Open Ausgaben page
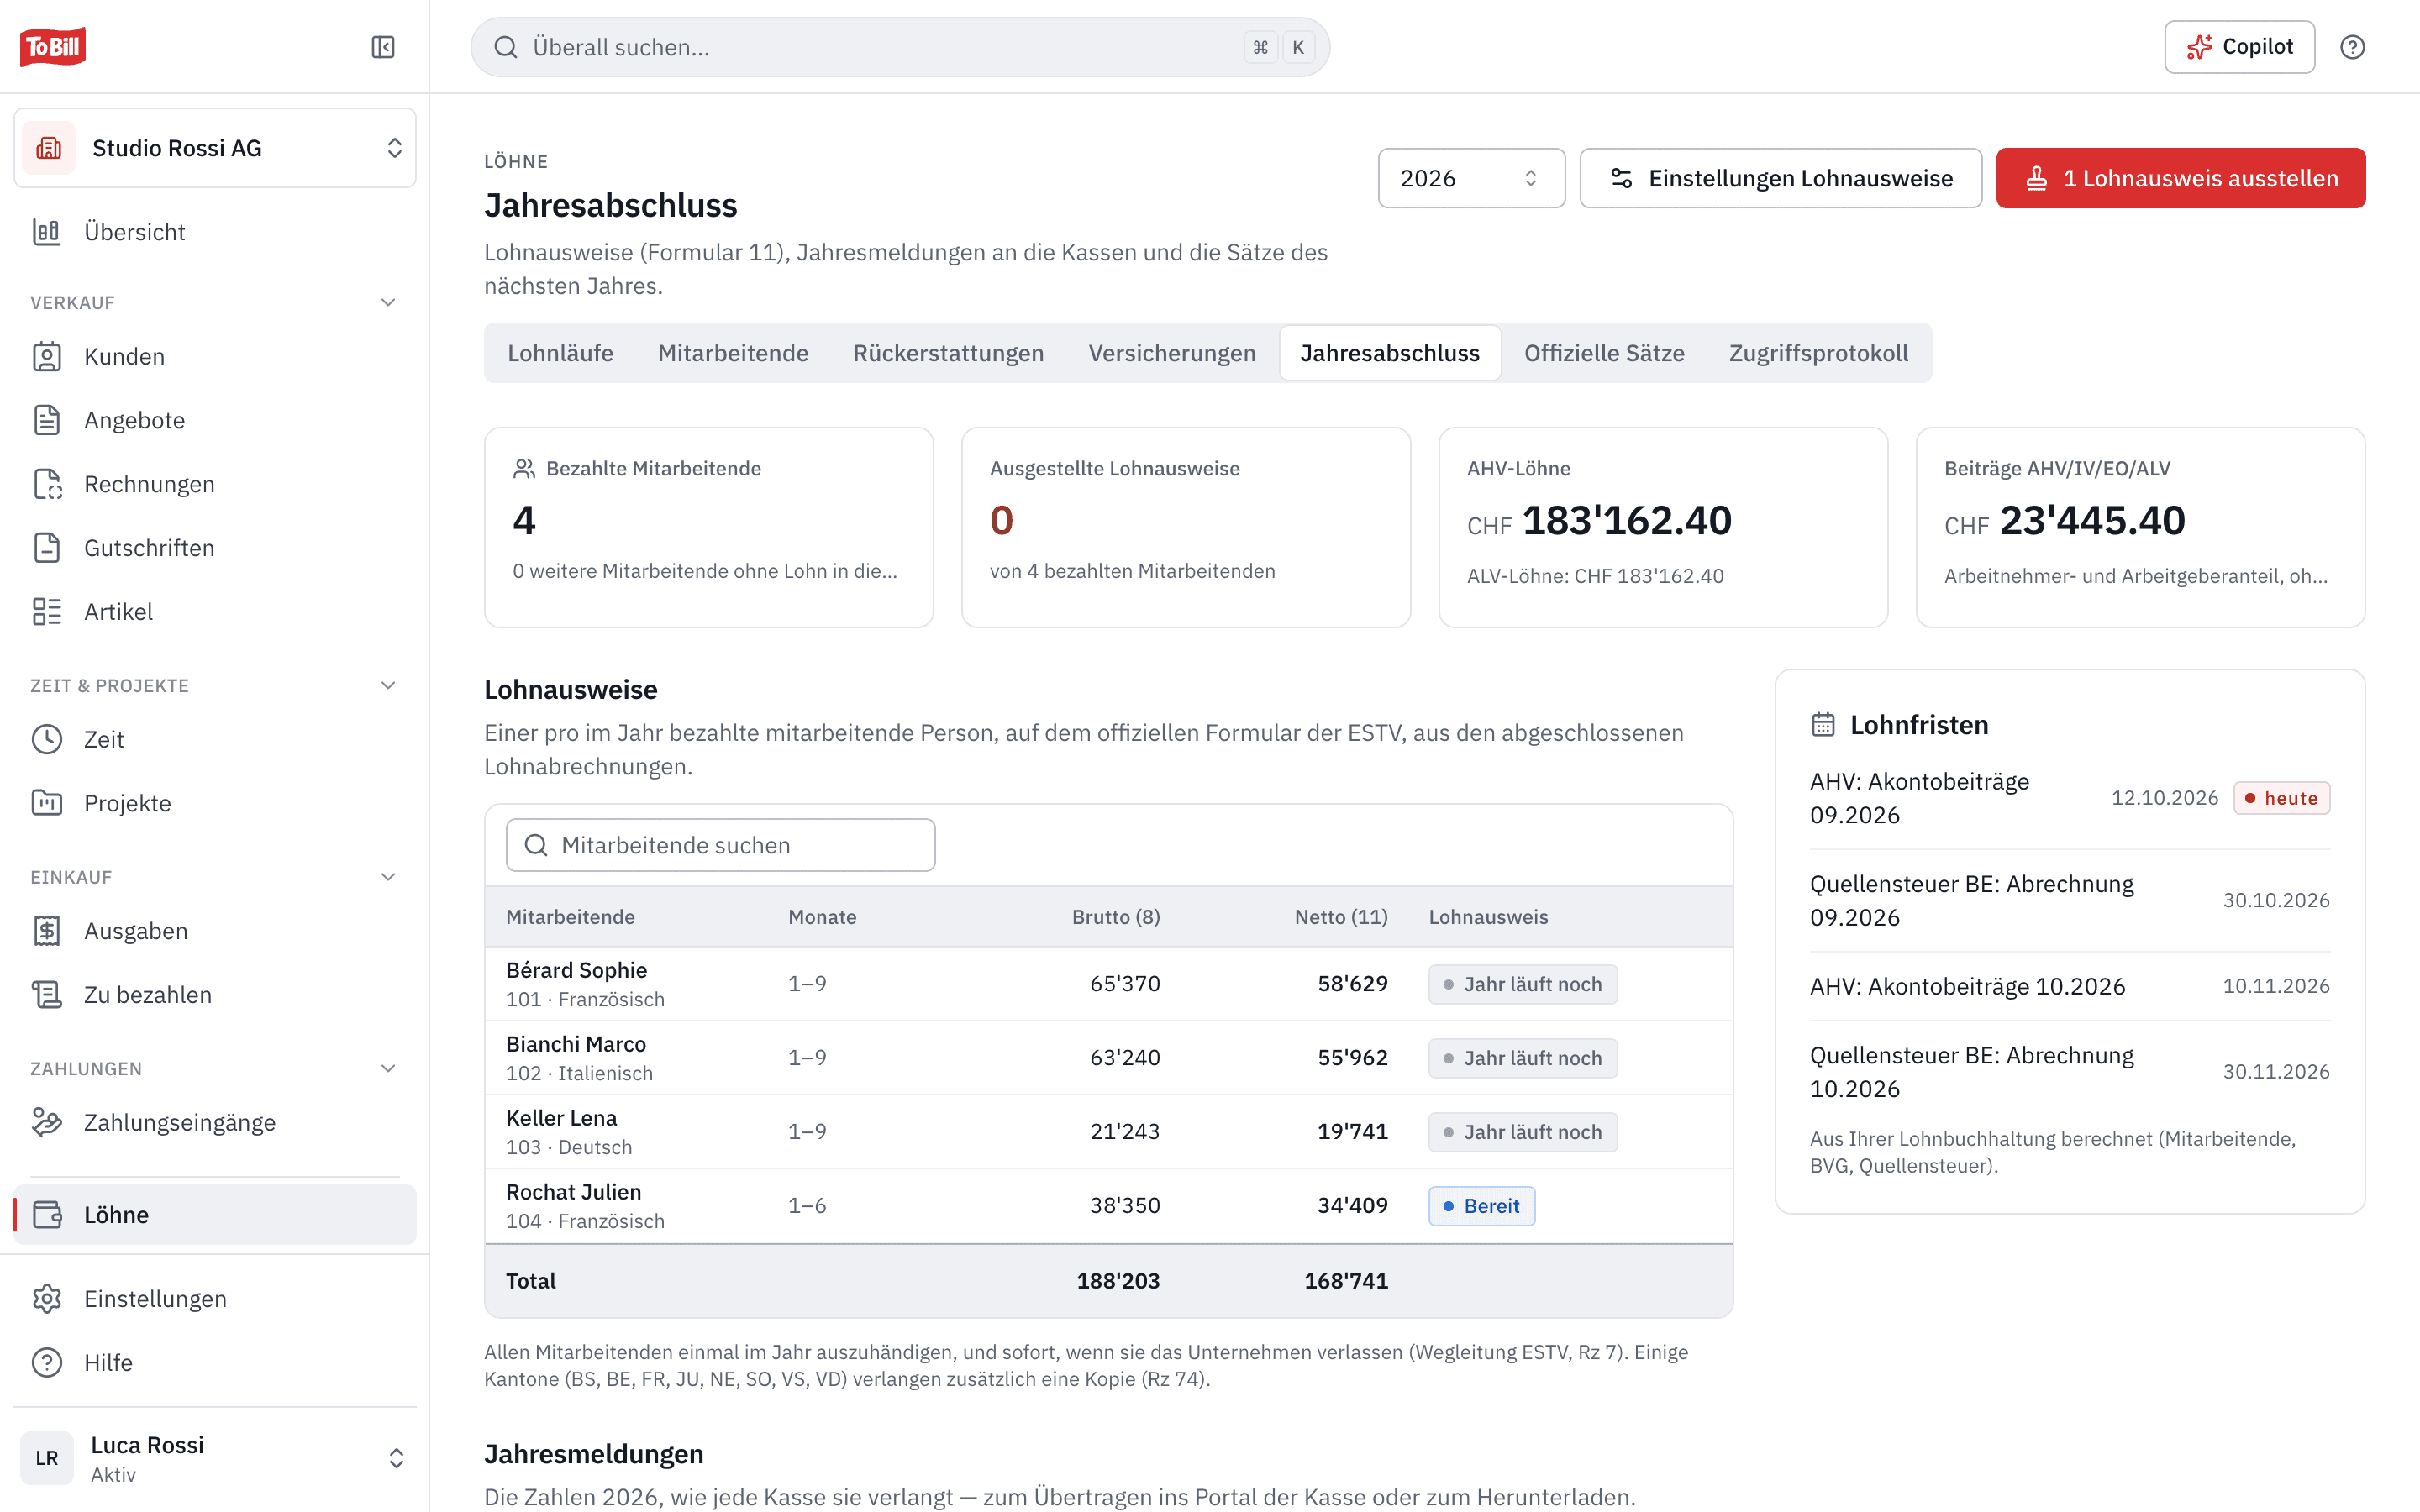The image size is (2420, 1512). 215,931
